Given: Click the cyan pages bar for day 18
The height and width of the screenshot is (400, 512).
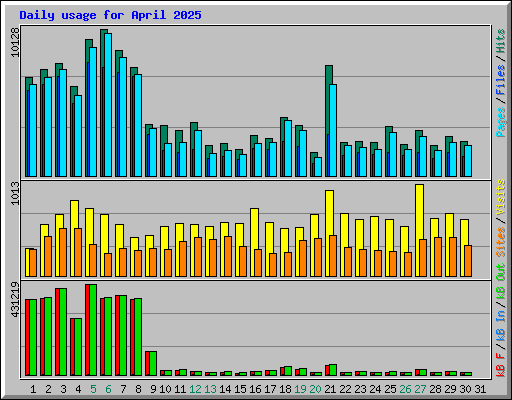Looking at the screenshot, I should (x=288, y=148).
